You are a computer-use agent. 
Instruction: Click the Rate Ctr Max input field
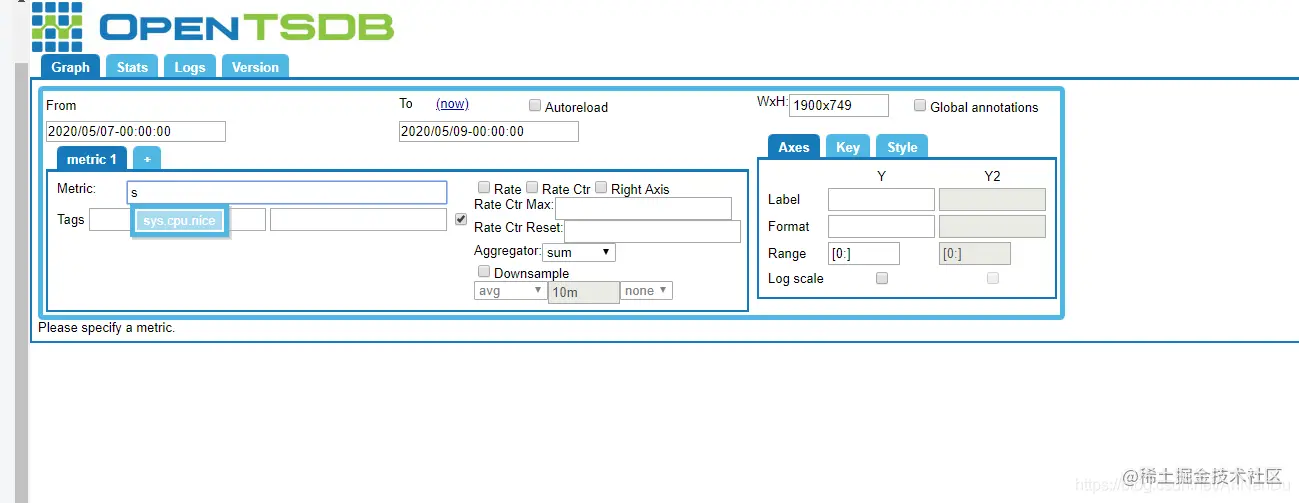(643, 208)
